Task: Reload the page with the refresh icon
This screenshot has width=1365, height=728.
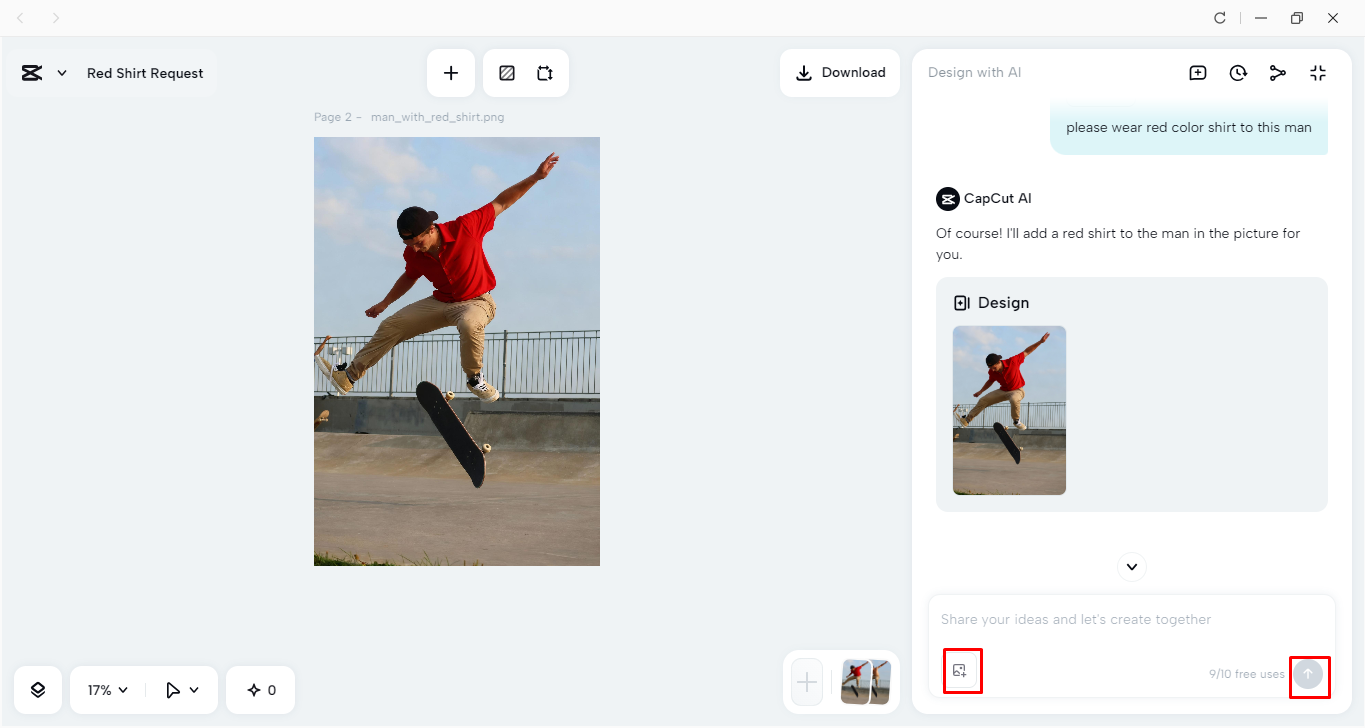Action: coord(1219,17)
